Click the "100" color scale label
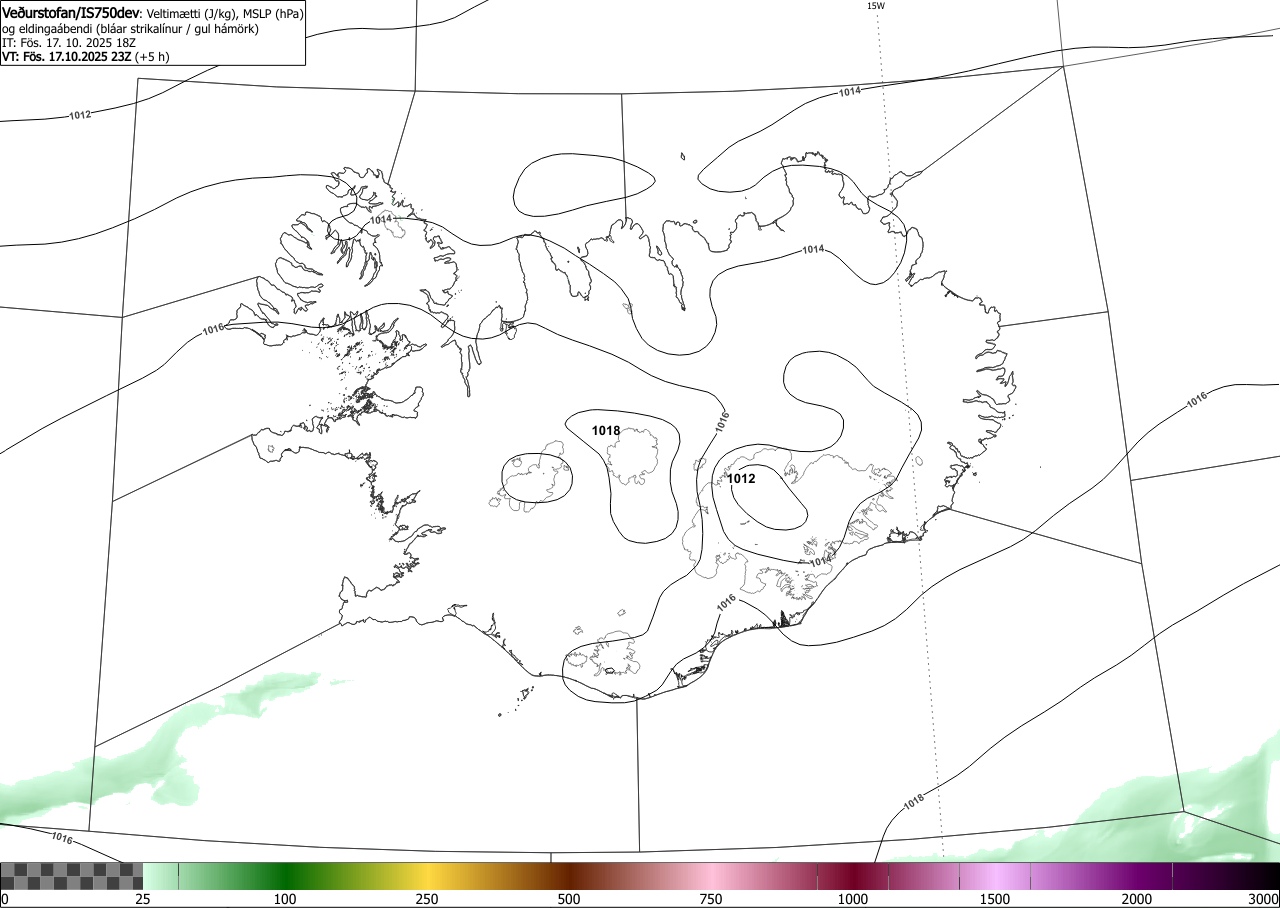 tap(285, 899)
